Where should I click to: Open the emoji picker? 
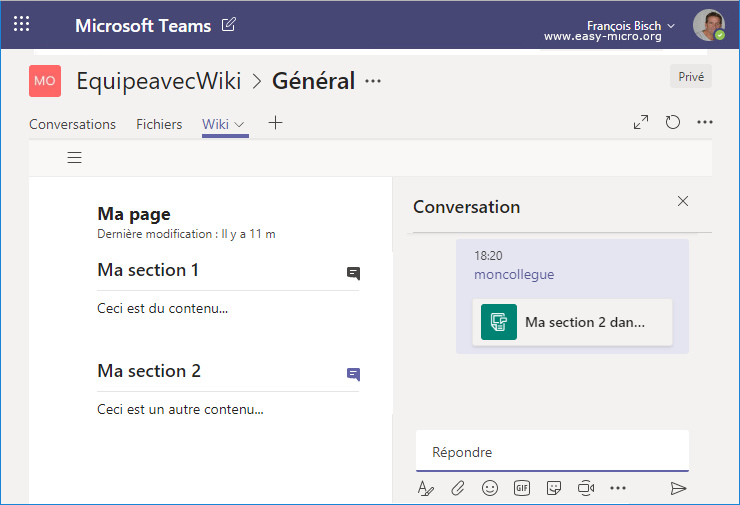pyautogui.click(x=490, y=488)
